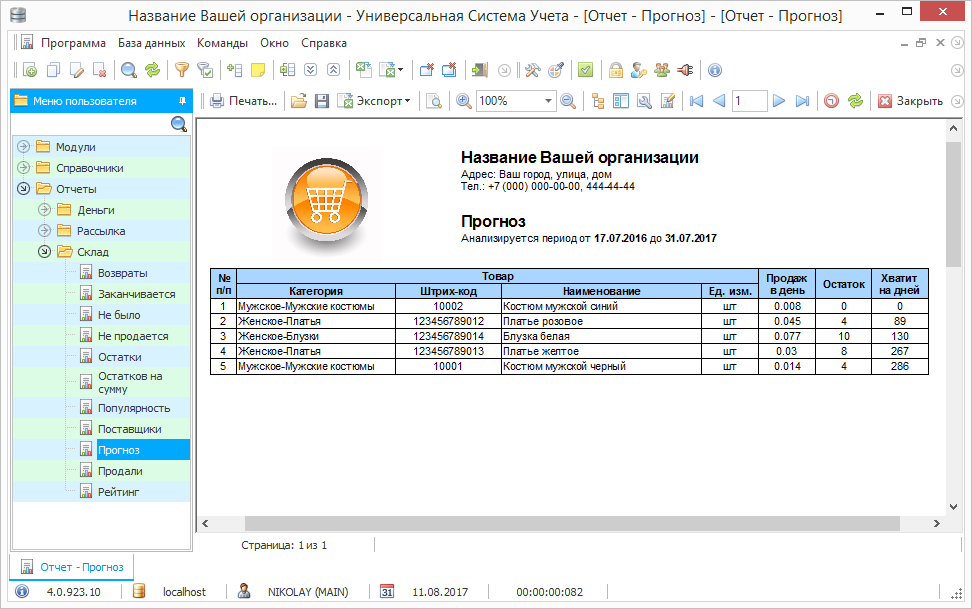Click the collapse all groups double-chevron-up icon
Image resolution: width=972 pixels, height=609 pixels.
pyautogui.click(x=334, y=70)
